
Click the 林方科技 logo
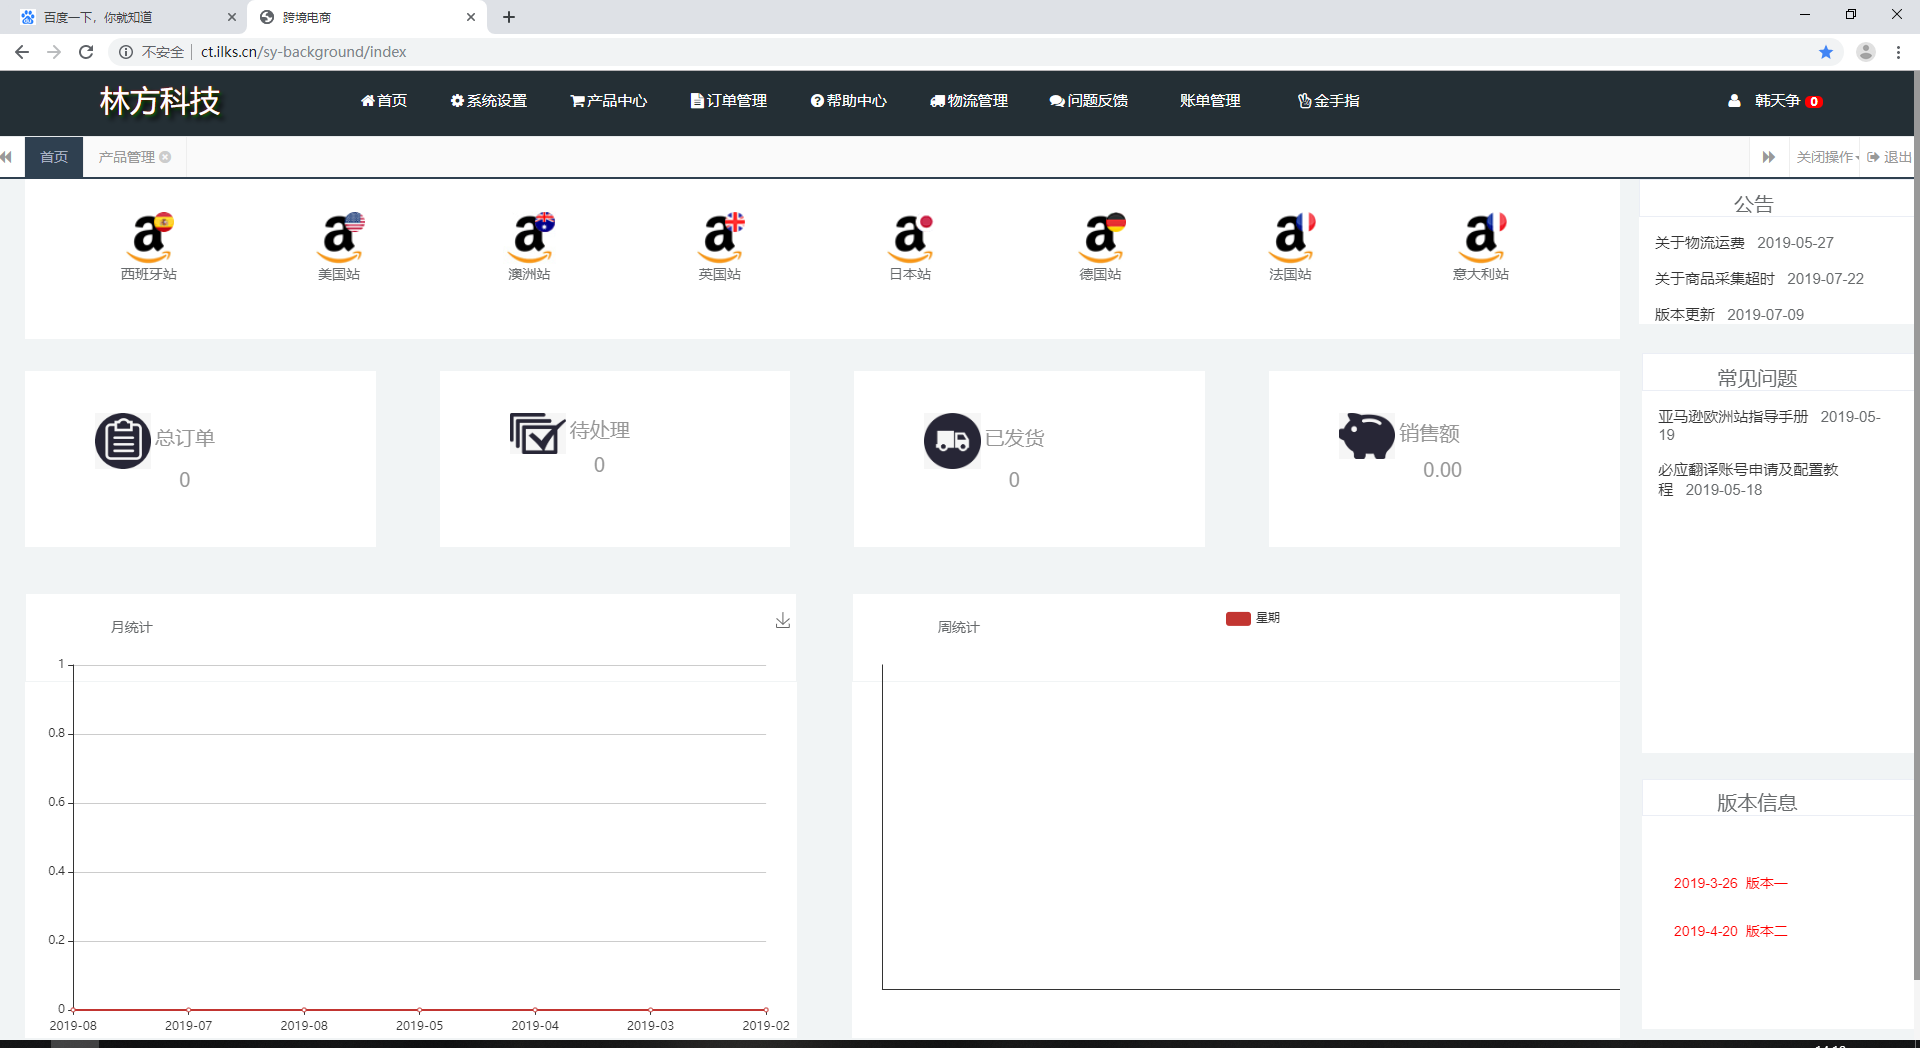click(160, 101)
